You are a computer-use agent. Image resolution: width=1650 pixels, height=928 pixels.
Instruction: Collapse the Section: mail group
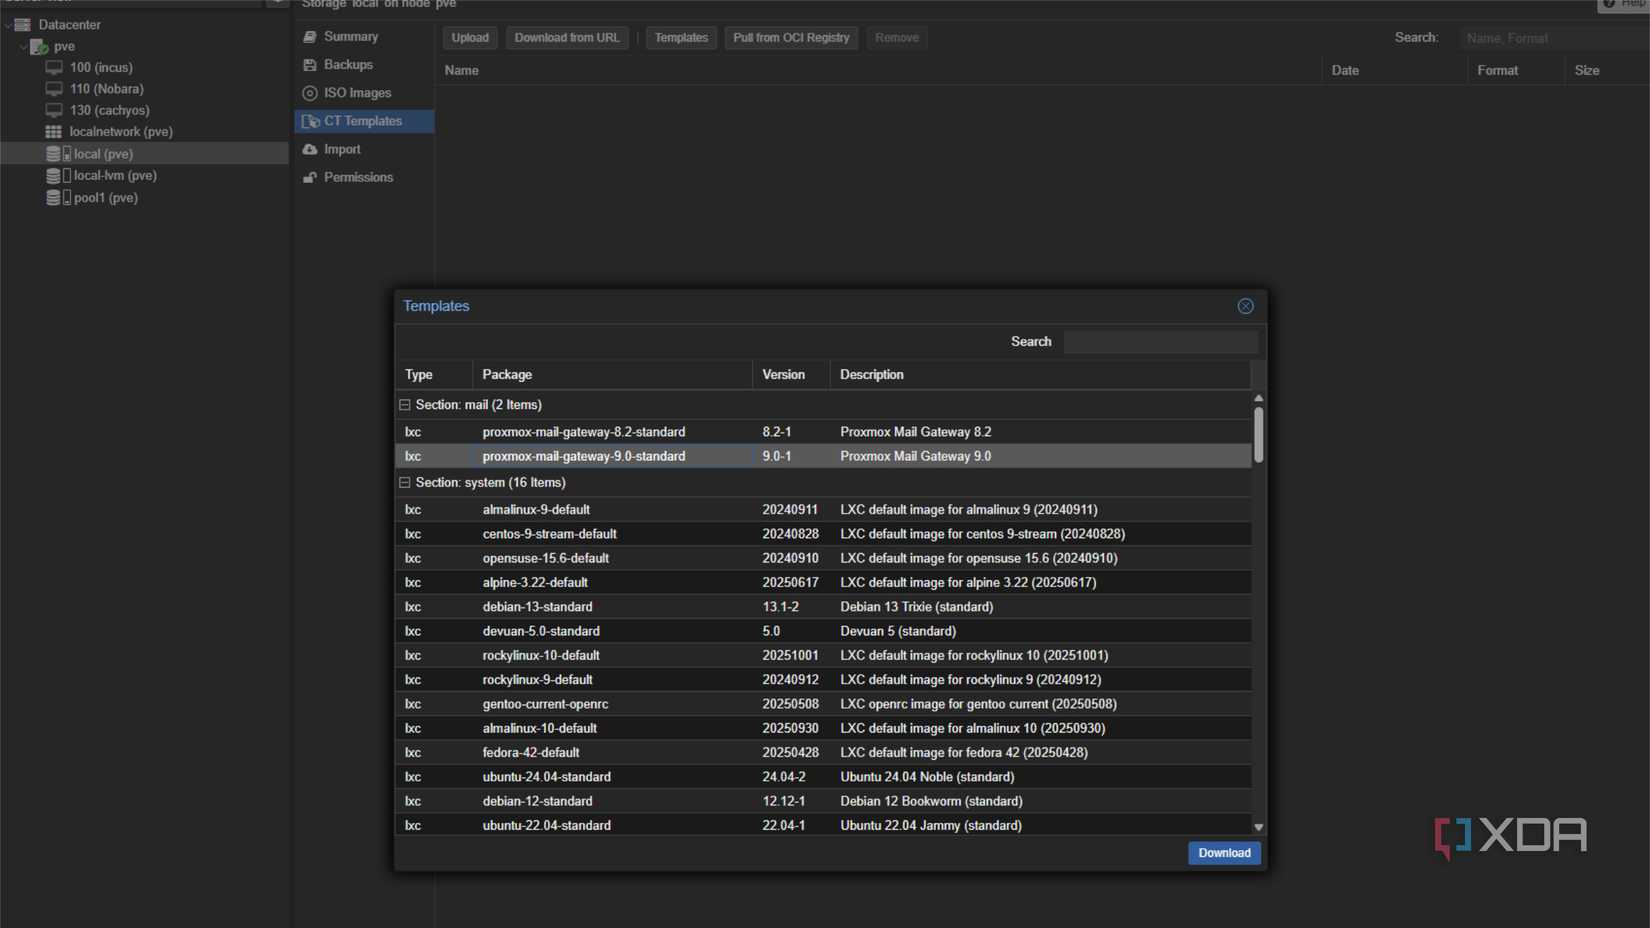[x=405, y=404]
